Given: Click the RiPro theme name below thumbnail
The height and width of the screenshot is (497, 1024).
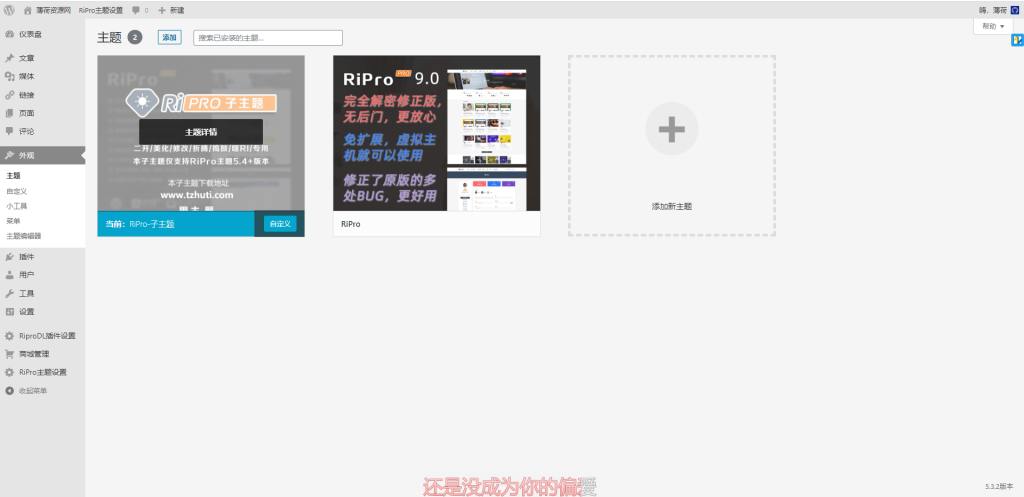Looking at the screenshot, I should [x=351, y=224].
